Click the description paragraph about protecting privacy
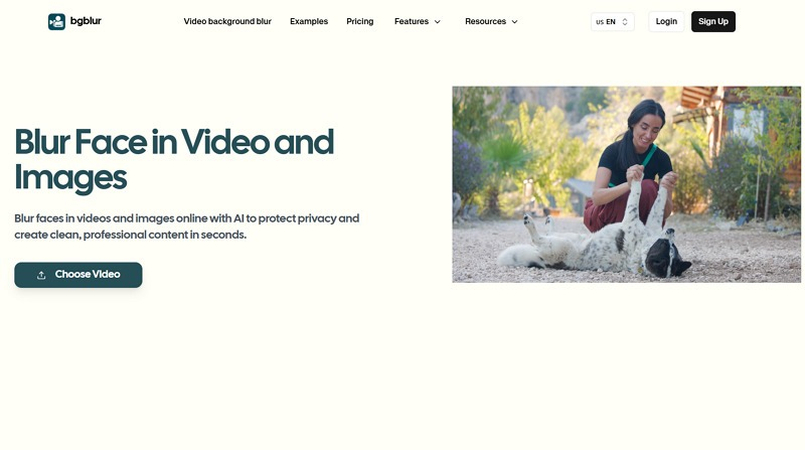 point(187,226)
